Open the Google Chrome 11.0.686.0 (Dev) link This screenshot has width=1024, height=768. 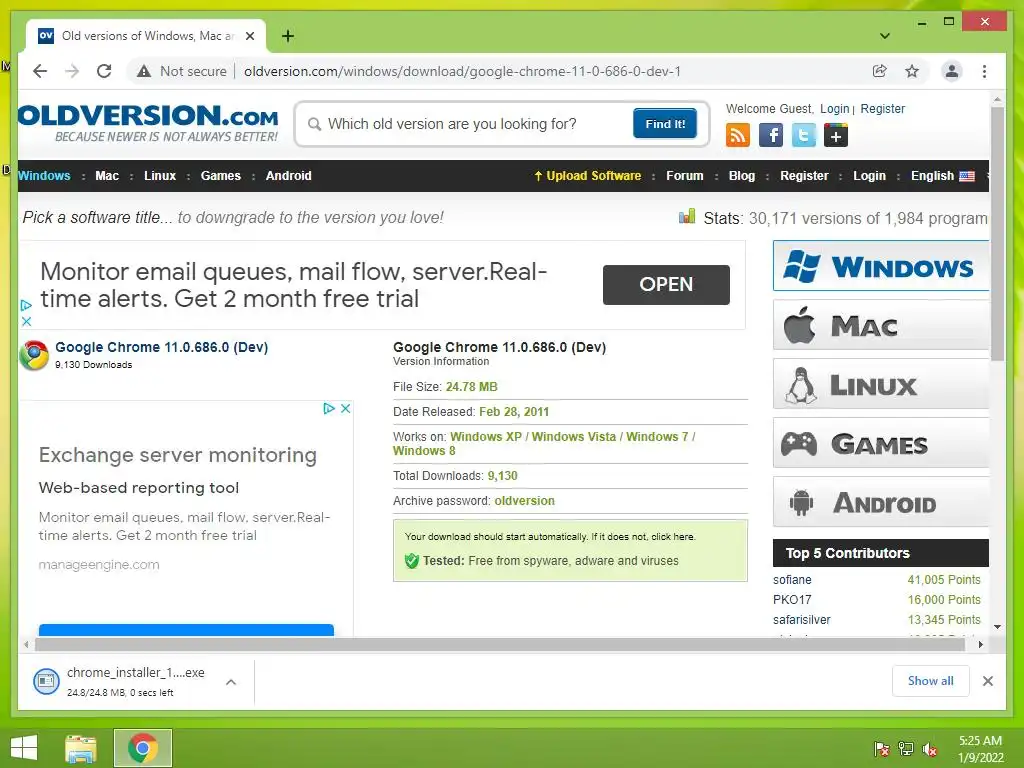161,347
